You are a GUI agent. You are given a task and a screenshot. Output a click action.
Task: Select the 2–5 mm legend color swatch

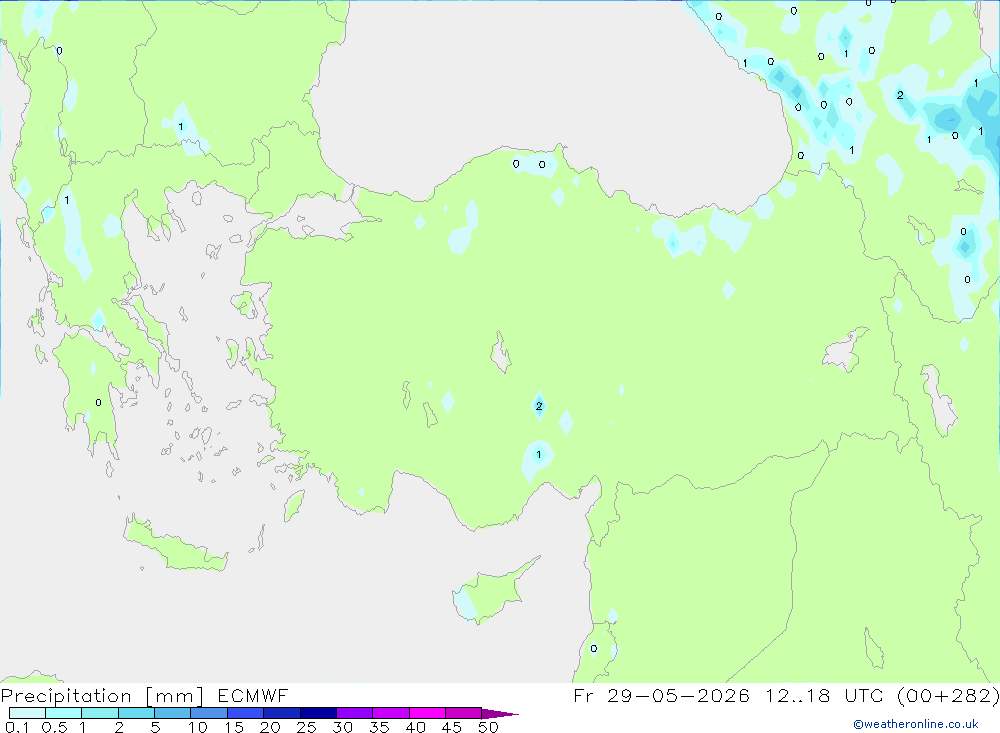click(x=136, y=713)
